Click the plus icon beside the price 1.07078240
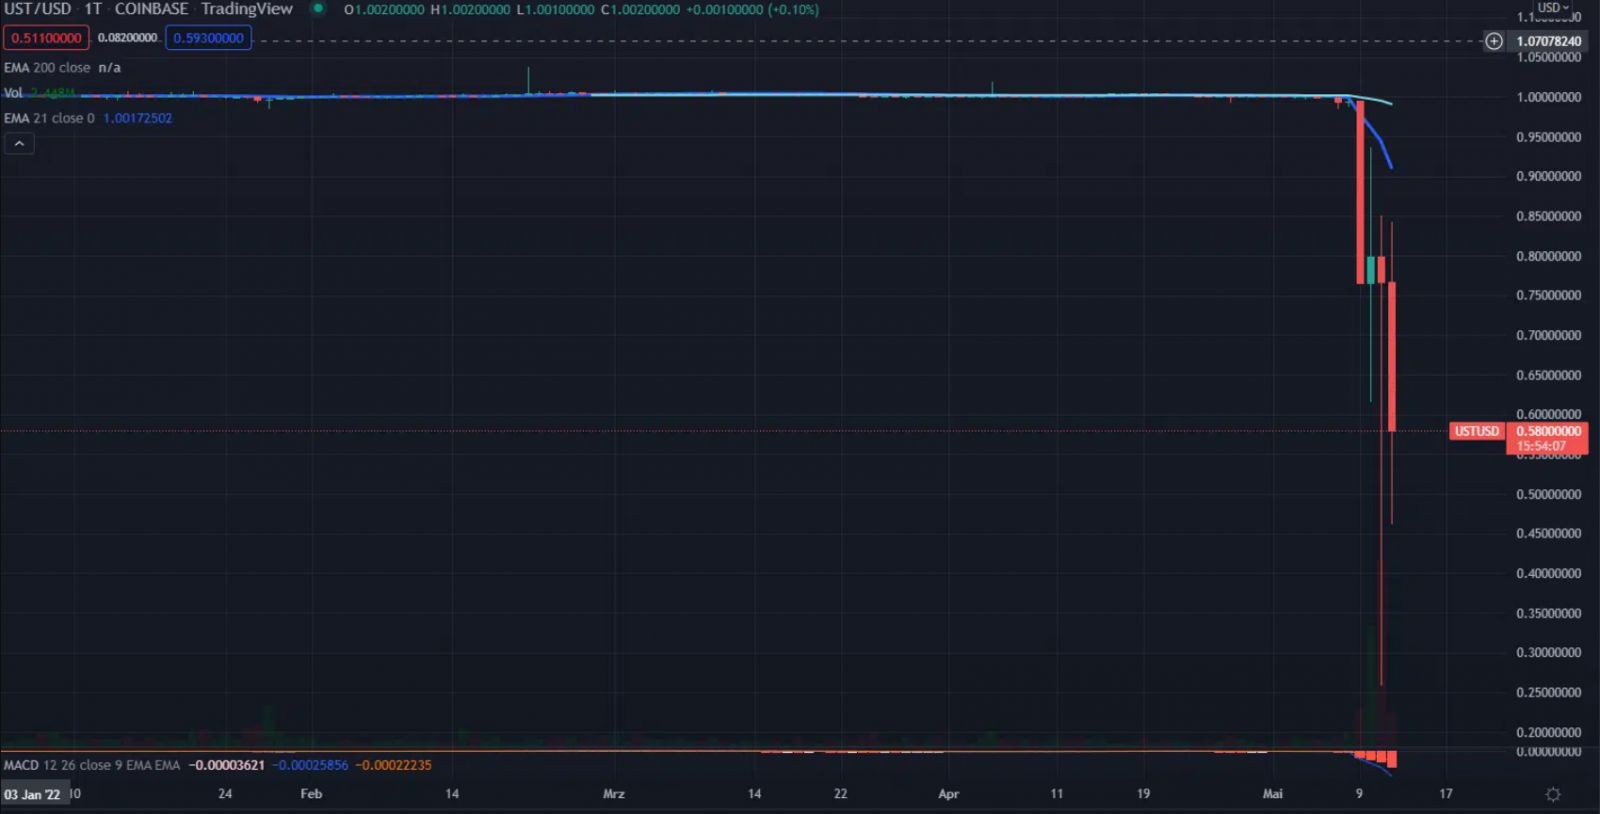 click(1493, 41)
